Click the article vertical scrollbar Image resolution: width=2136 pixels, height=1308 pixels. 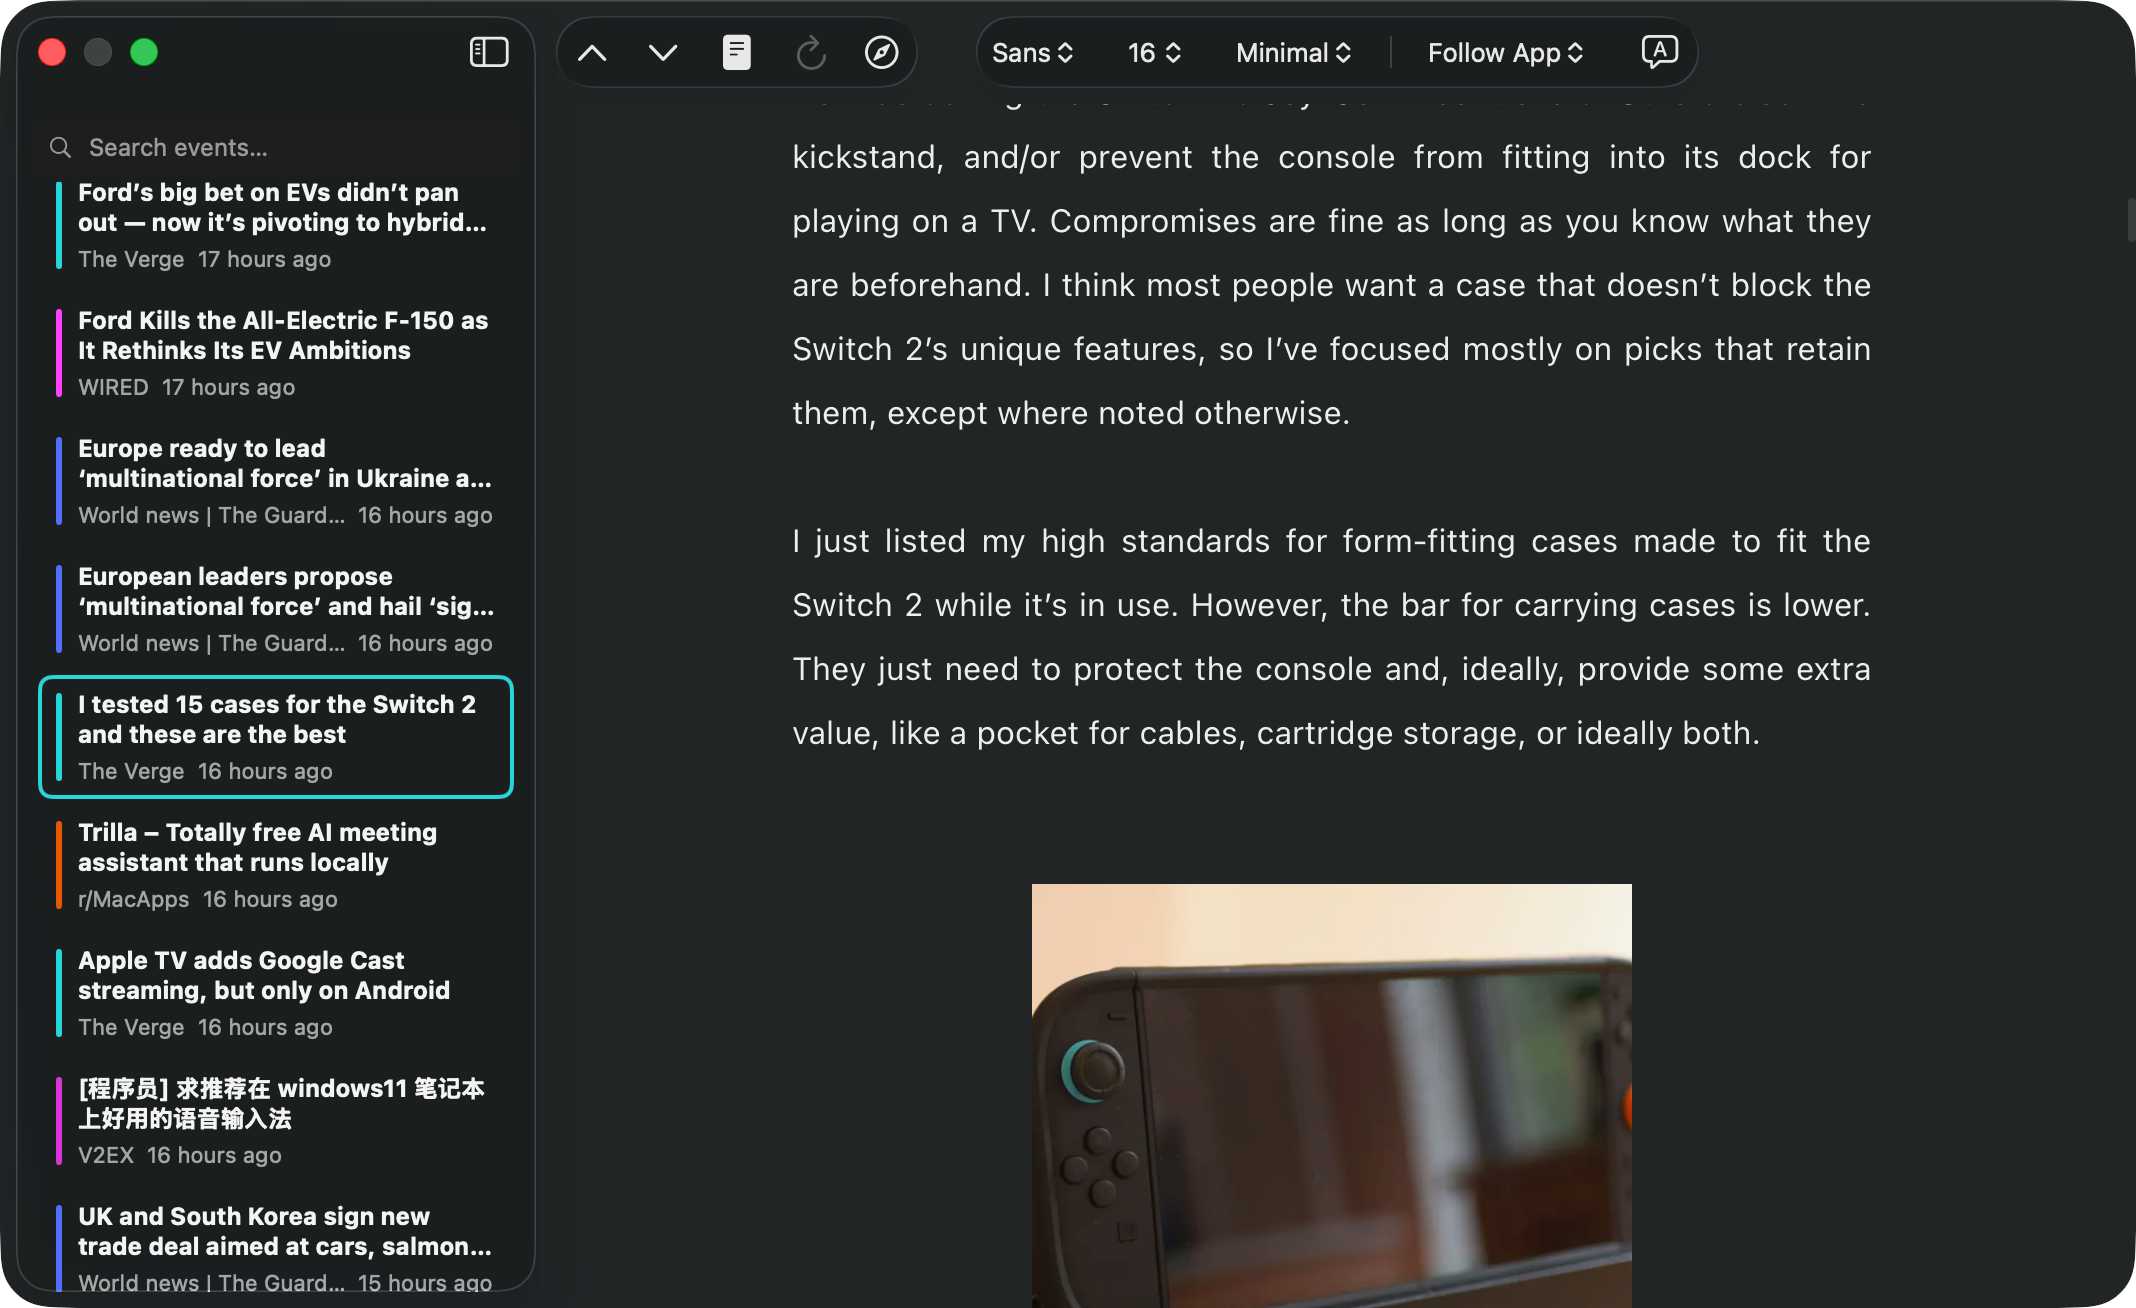tap(2130, 220)
